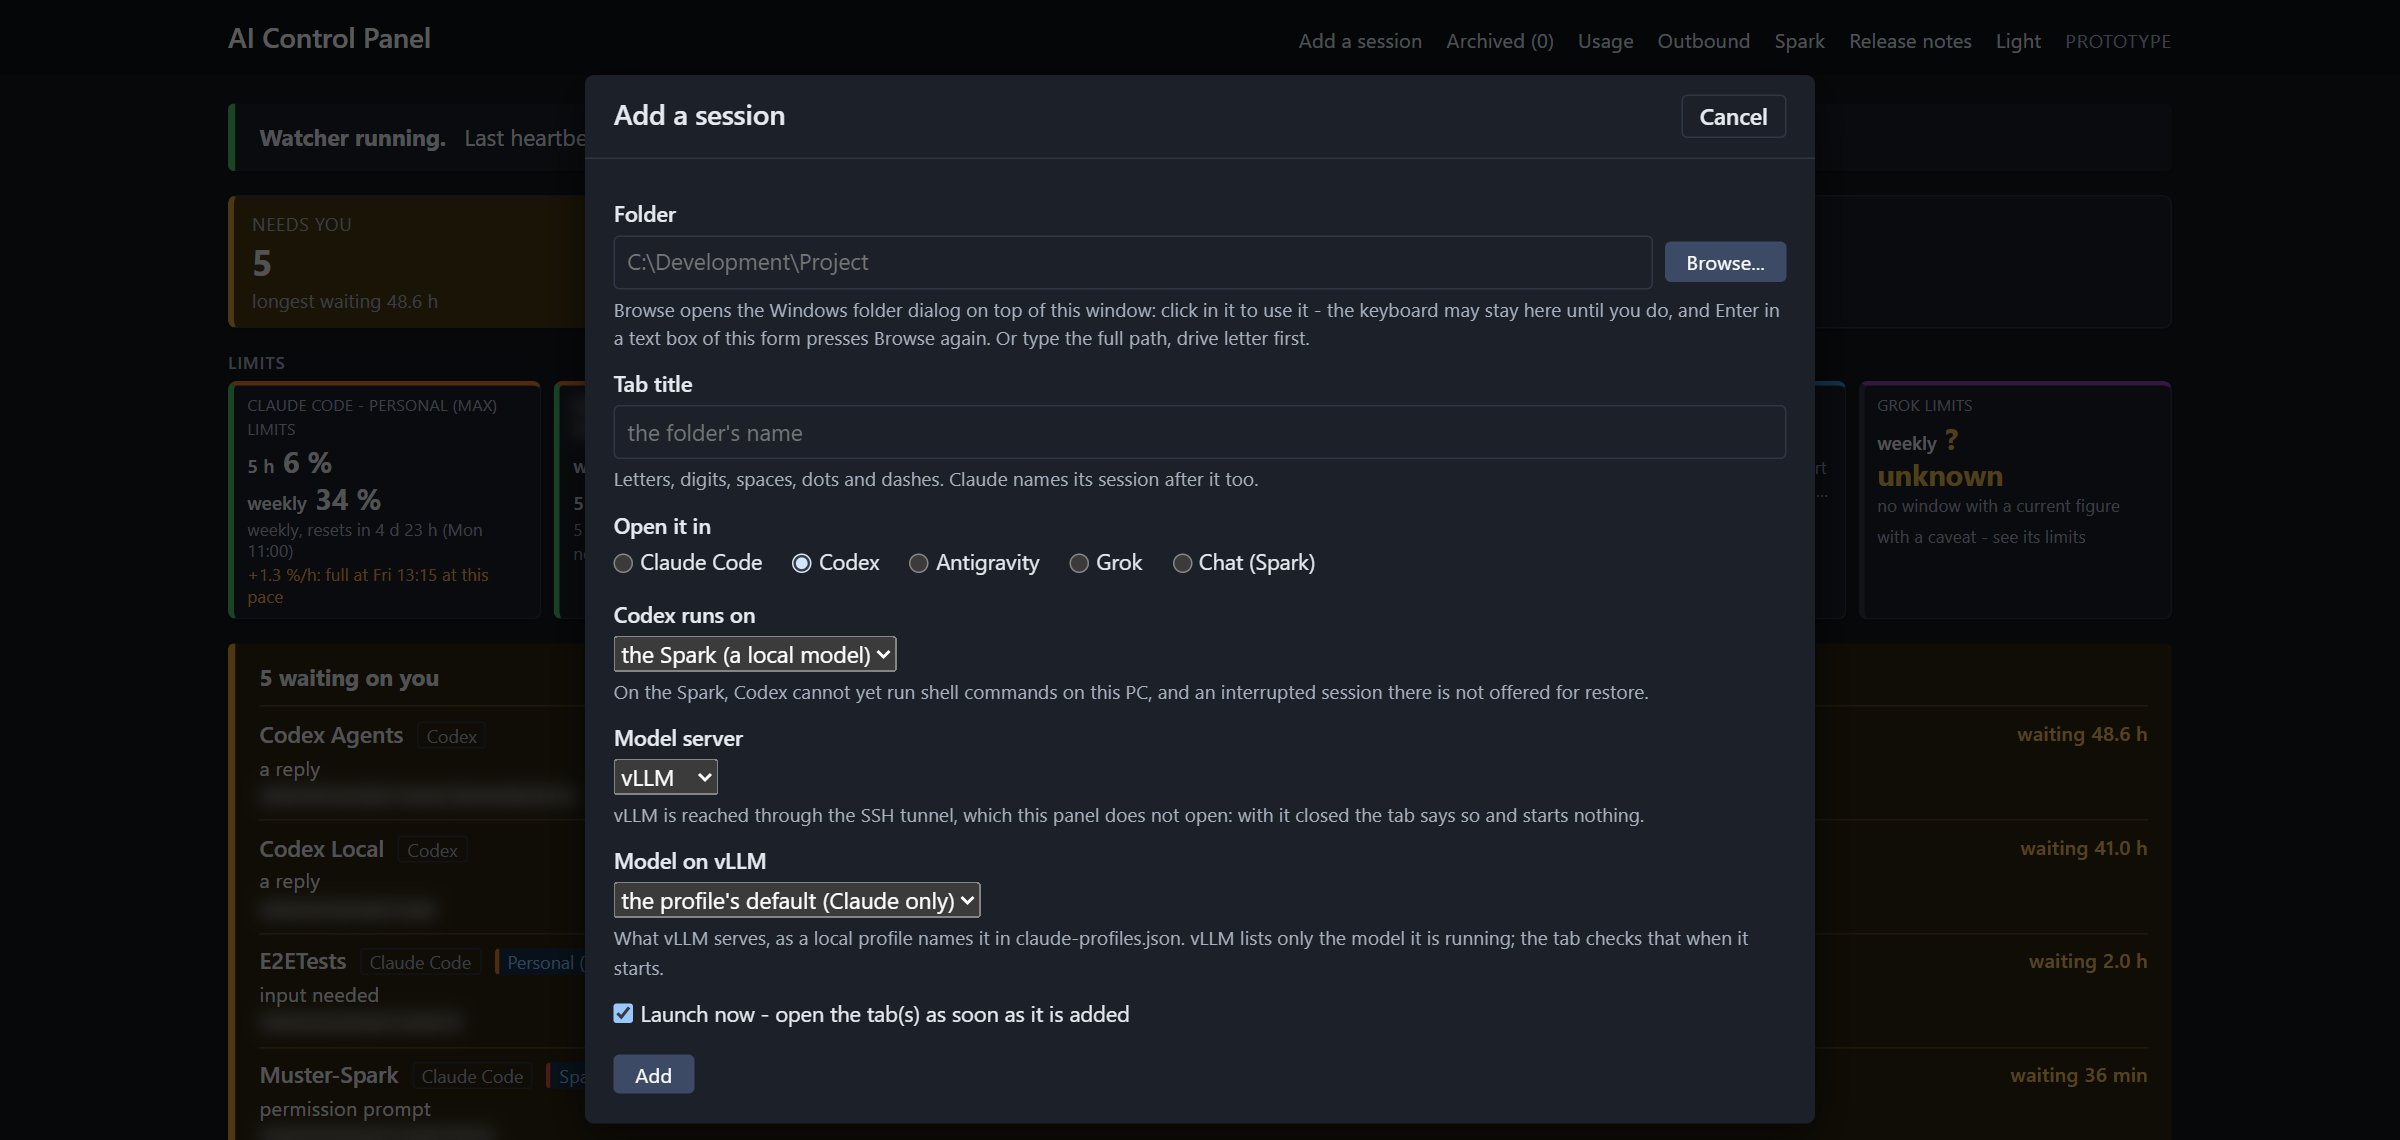Image resolution: width=2400 pixels, height=1140 pixels.
Task: Click the 'waiting 36 min' text
Action: pos(2078,1075)
